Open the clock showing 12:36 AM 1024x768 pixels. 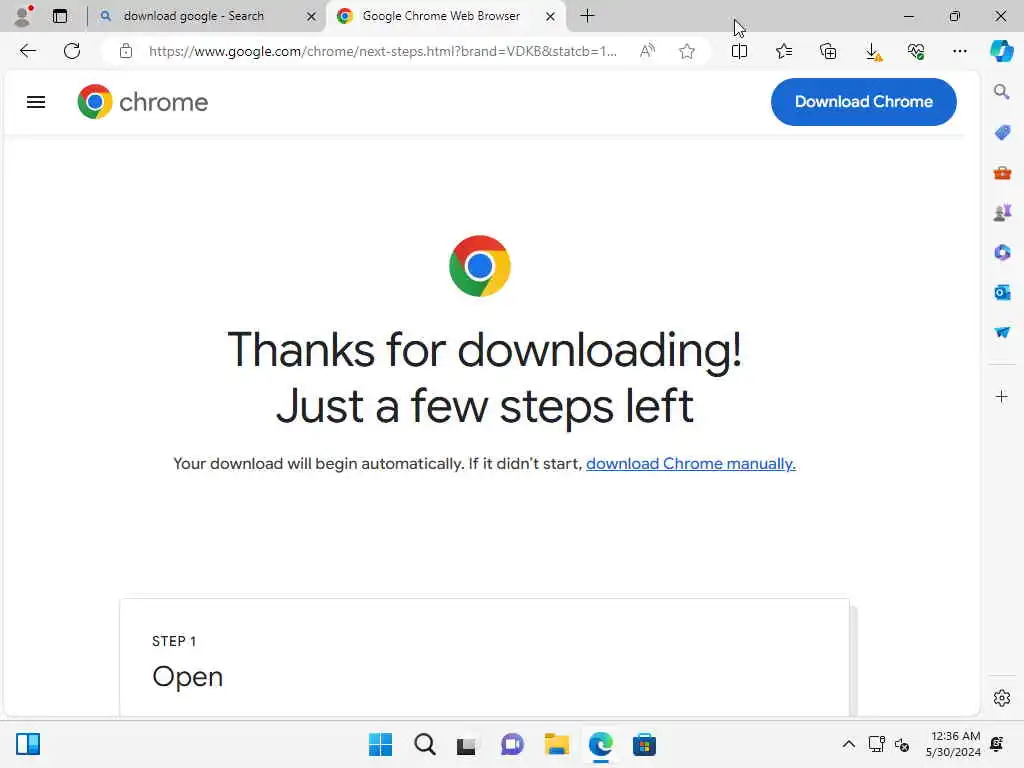(x=953, y=744)
